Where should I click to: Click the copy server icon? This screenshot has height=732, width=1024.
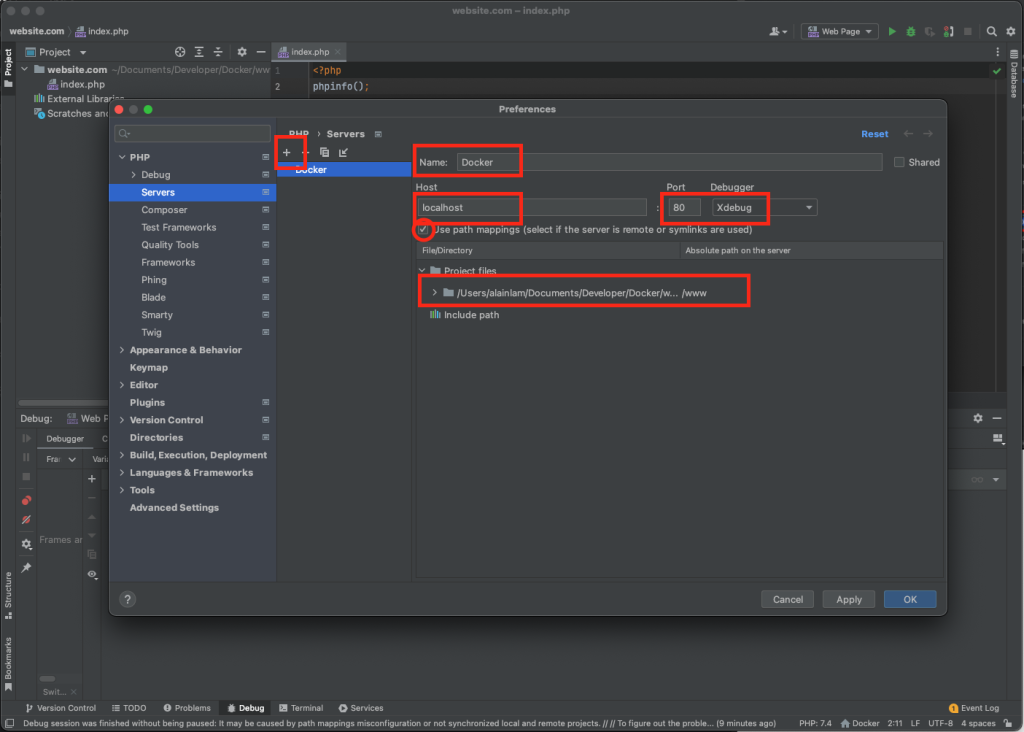[324, 152]
